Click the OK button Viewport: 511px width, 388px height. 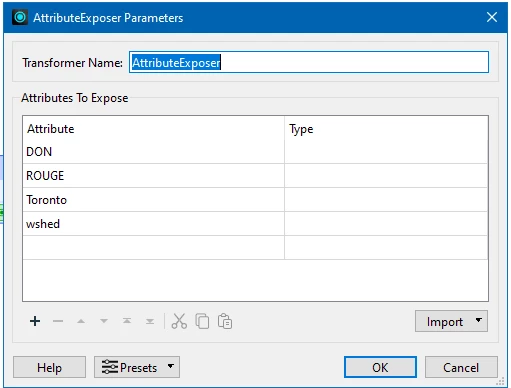click(380, 367)
